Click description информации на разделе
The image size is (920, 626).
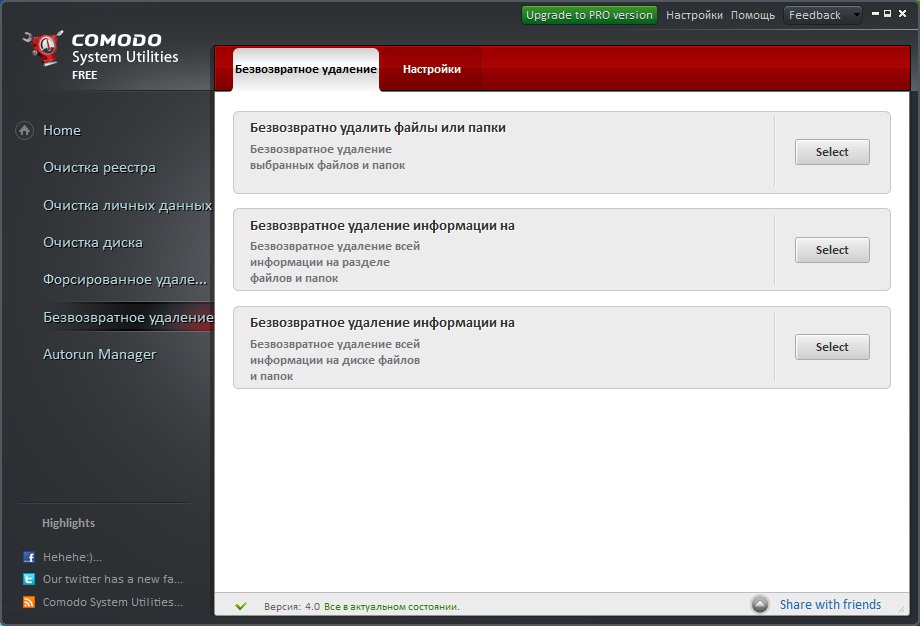[320, 262]
